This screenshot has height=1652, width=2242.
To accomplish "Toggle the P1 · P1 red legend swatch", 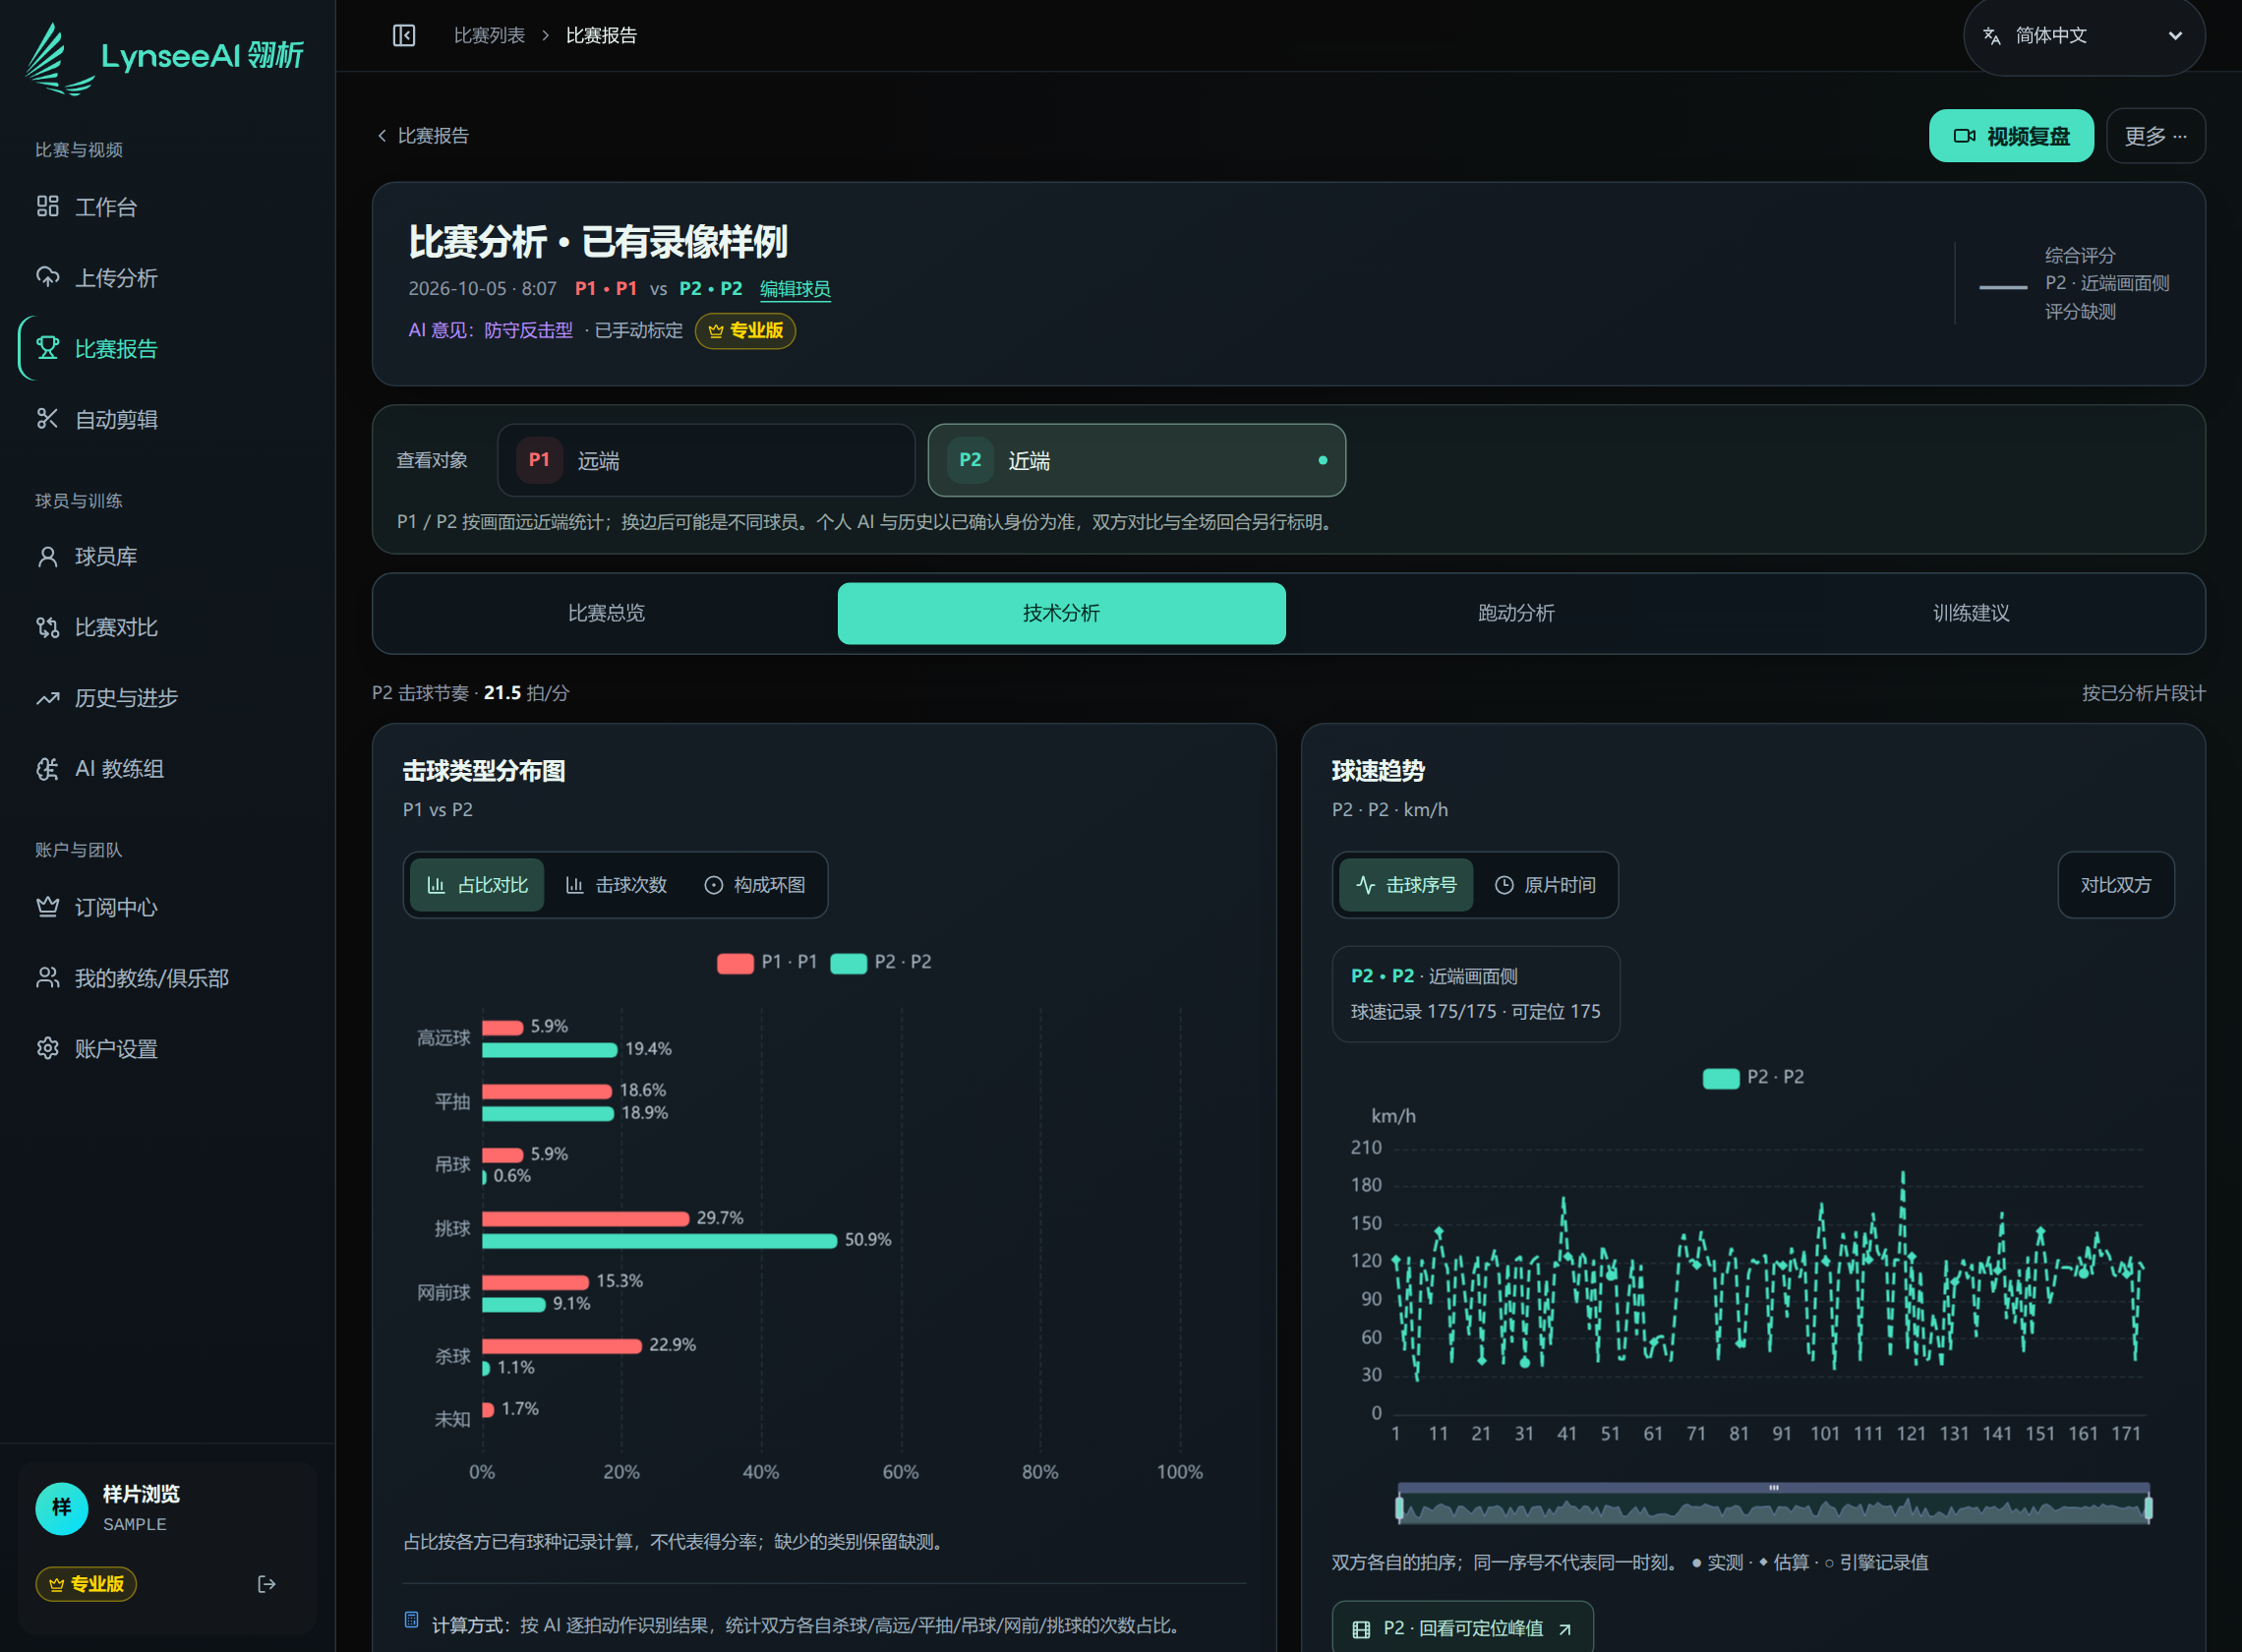I will click(735, 963).
